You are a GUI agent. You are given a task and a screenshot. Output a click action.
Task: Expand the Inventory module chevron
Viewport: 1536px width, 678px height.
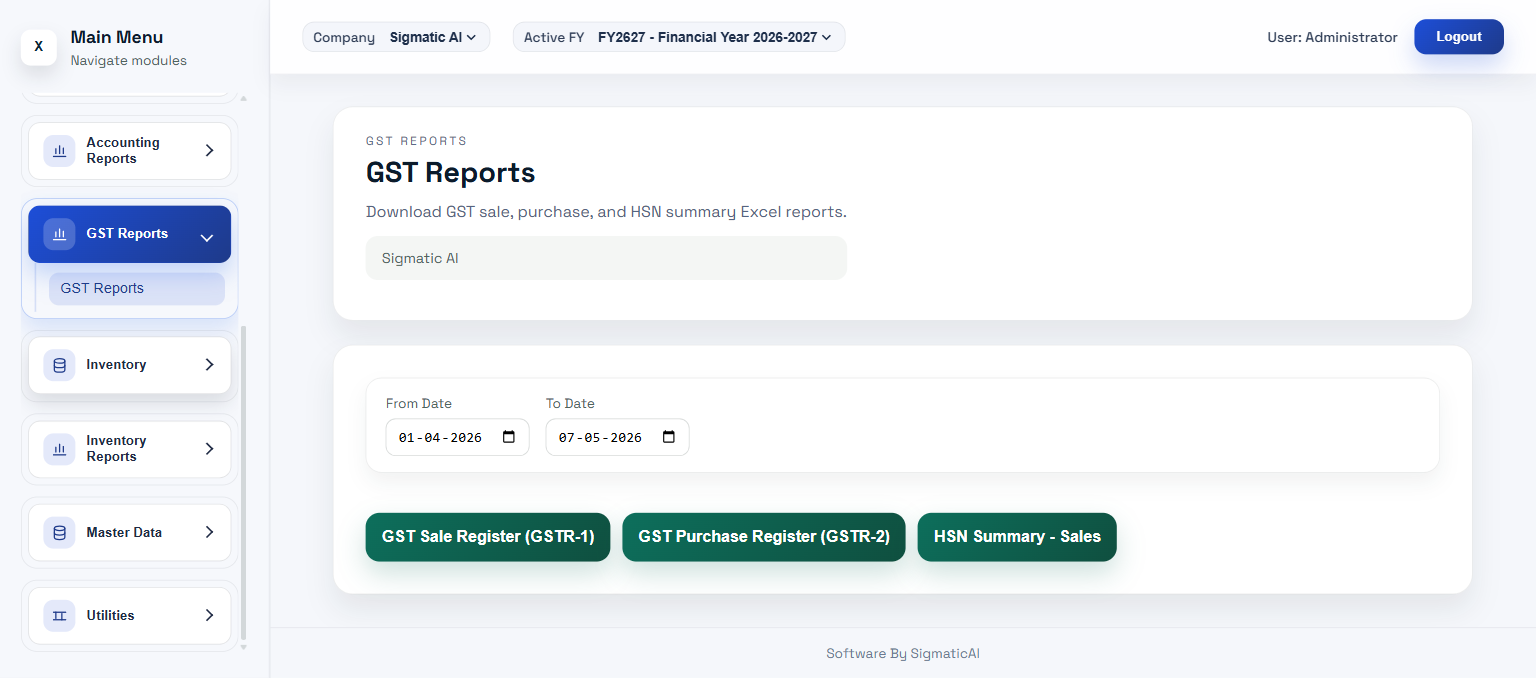[209, 365]
